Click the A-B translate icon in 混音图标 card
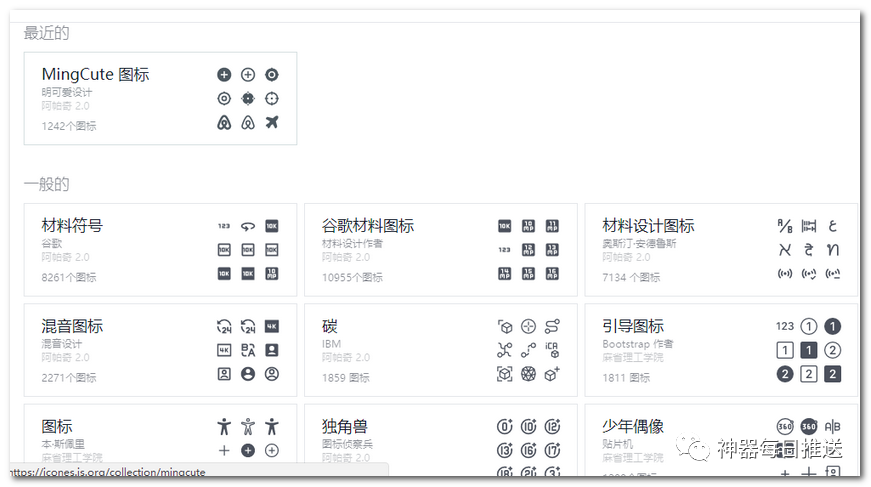The width and height of the screenshot is (871, 487). (248, 350)
